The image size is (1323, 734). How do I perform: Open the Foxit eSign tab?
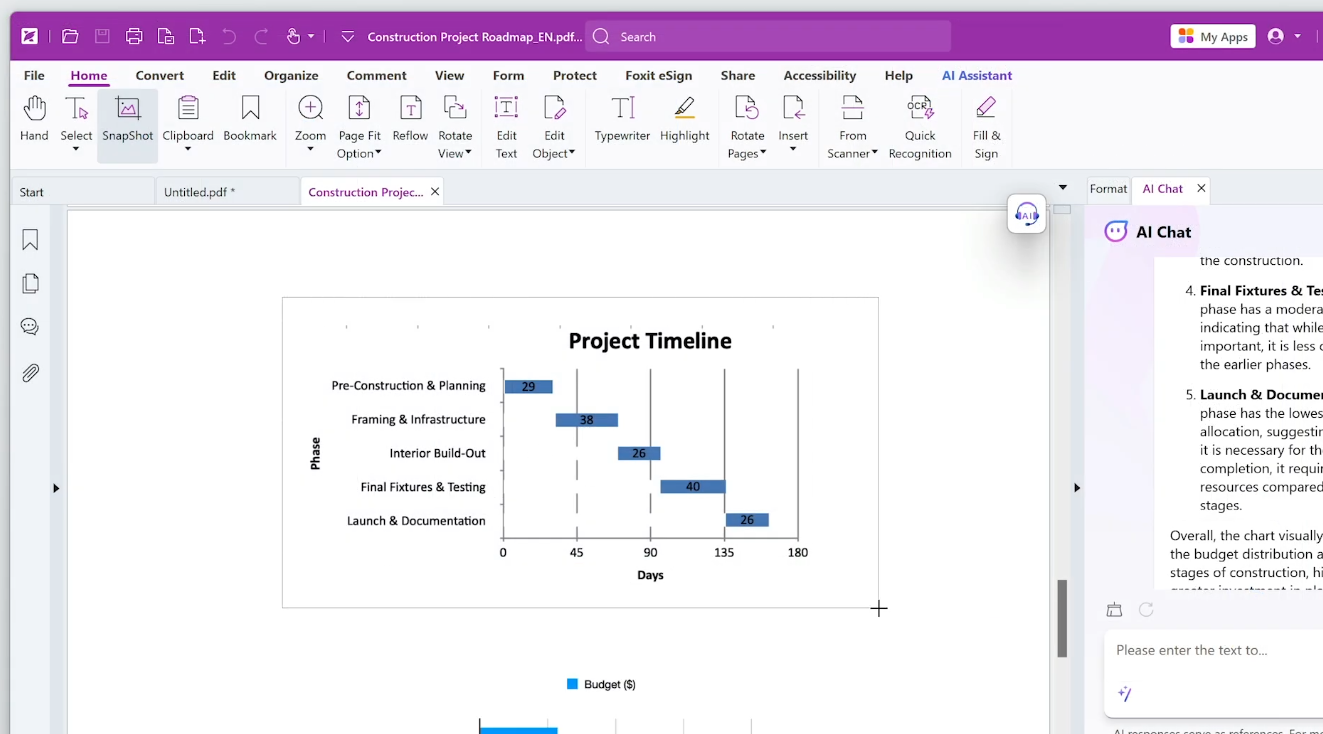[x=658, y=75]
